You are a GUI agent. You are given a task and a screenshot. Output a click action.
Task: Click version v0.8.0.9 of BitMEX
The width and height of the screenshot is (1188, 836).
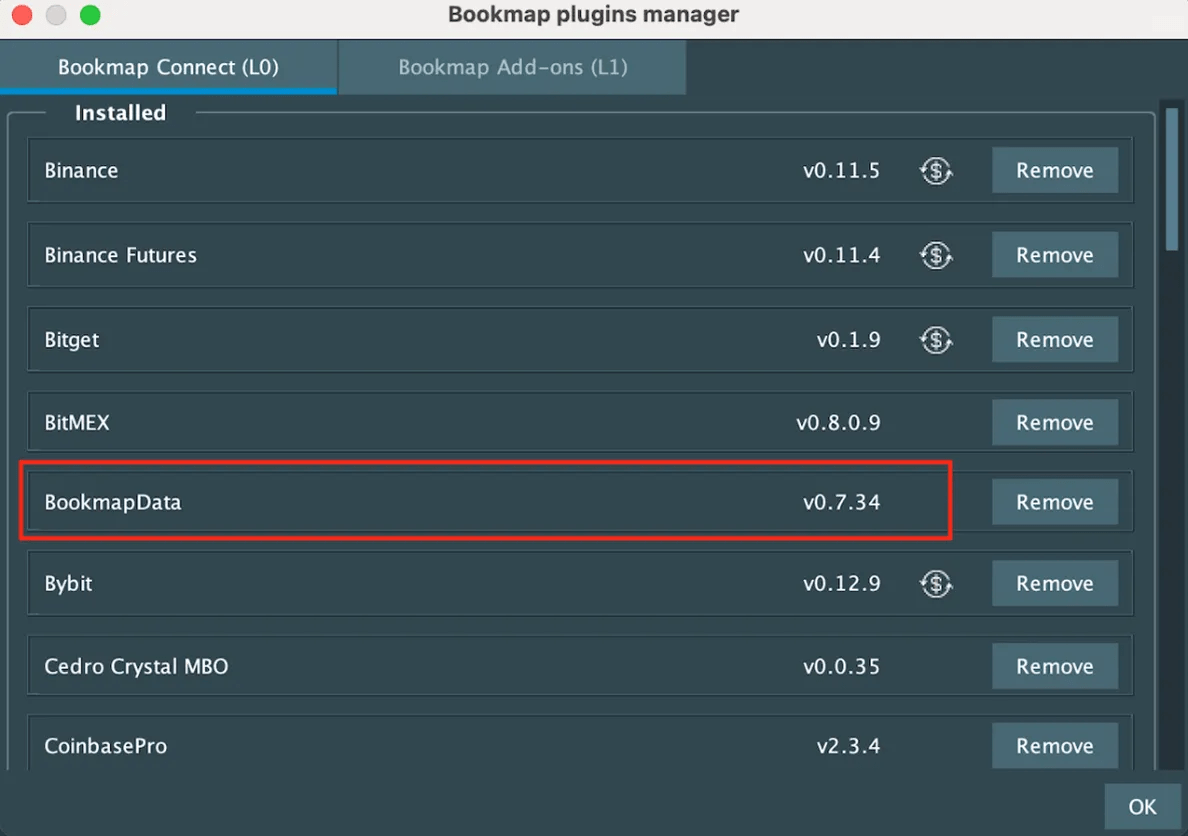[x=838, y=422]
